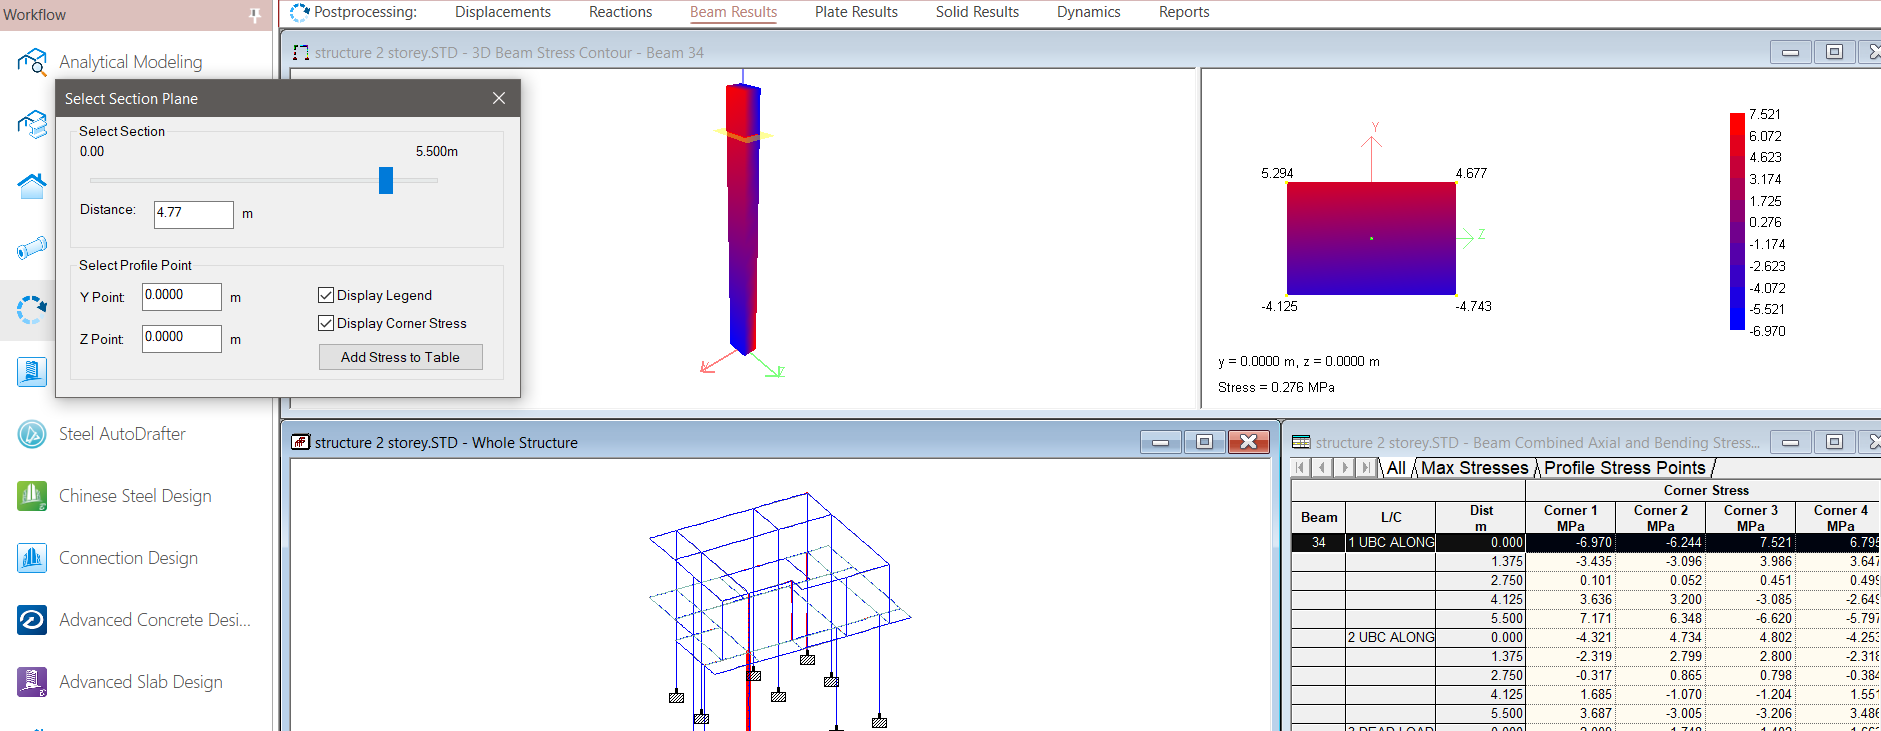Launch the Connection Design workflow icon
Screen dimensions: 1881x731
(32, 558)
